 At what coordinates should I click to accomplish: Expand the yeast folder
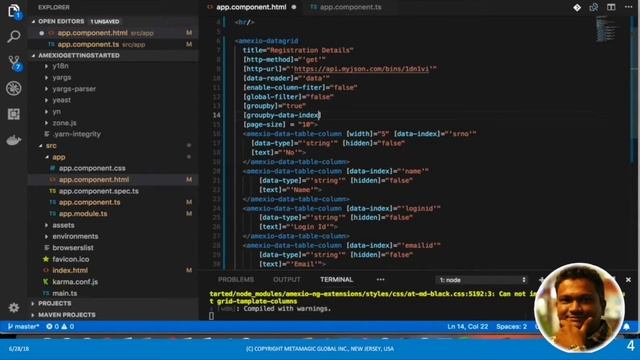tap(61, 100)
